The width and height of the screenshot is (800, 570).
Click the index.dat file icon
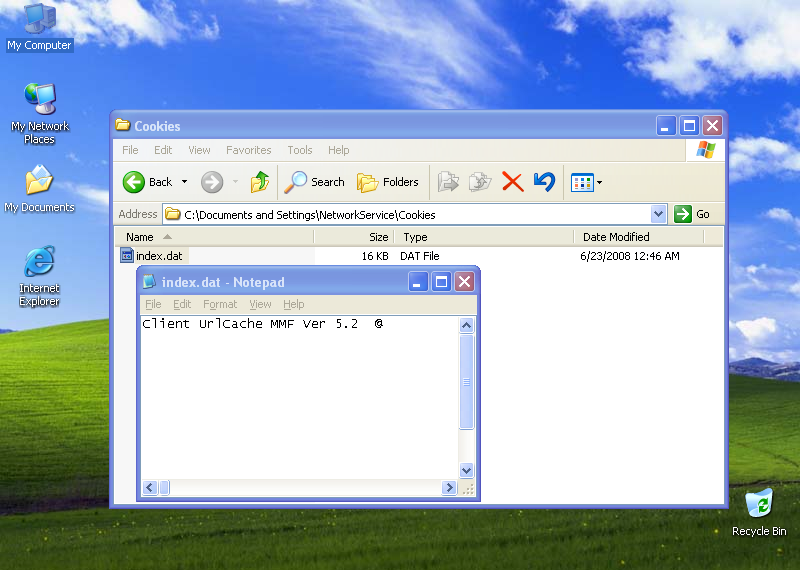coord(127,255)
